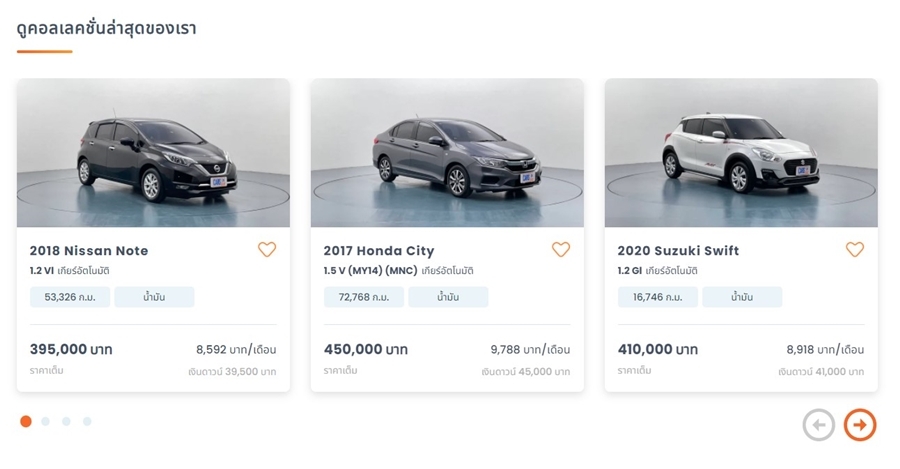
Task: Go to previous carousel slide with left arrow
Action: pyautogui.click(x=818, y=425)
